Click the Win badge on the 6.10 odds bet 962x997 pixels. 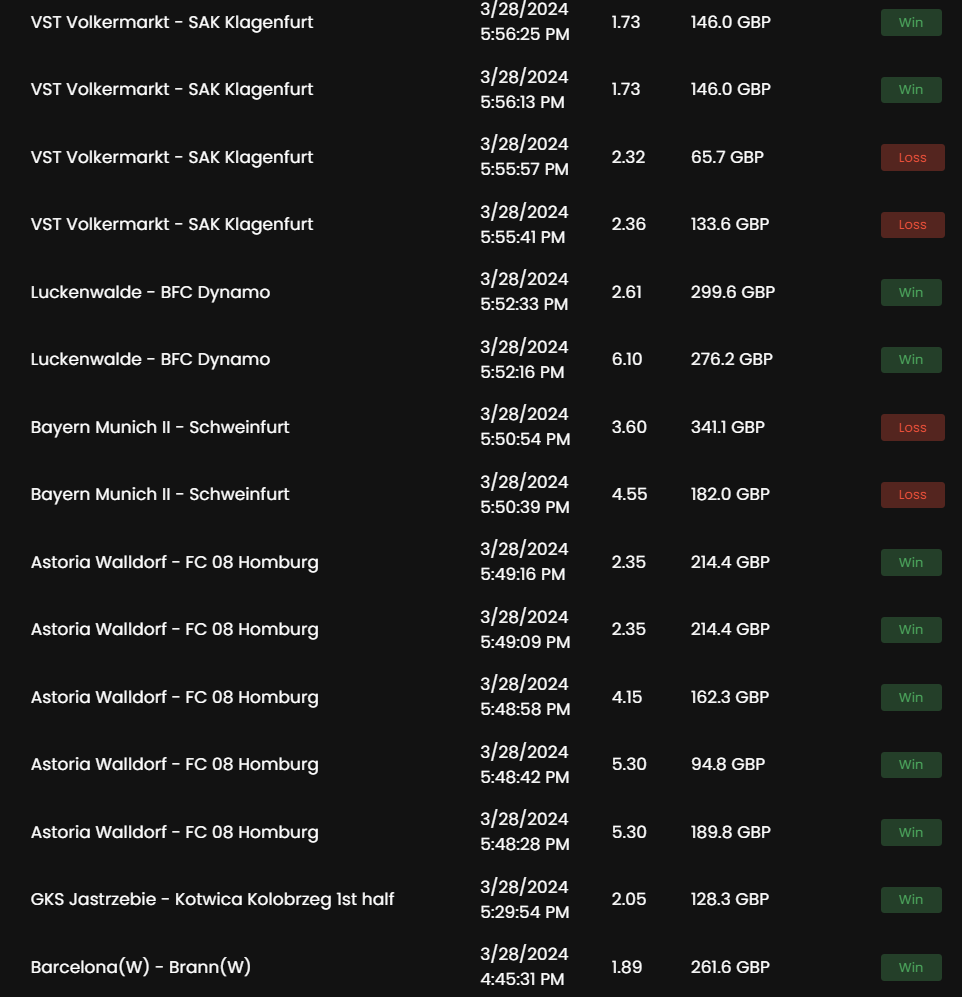tap(910, 360)
